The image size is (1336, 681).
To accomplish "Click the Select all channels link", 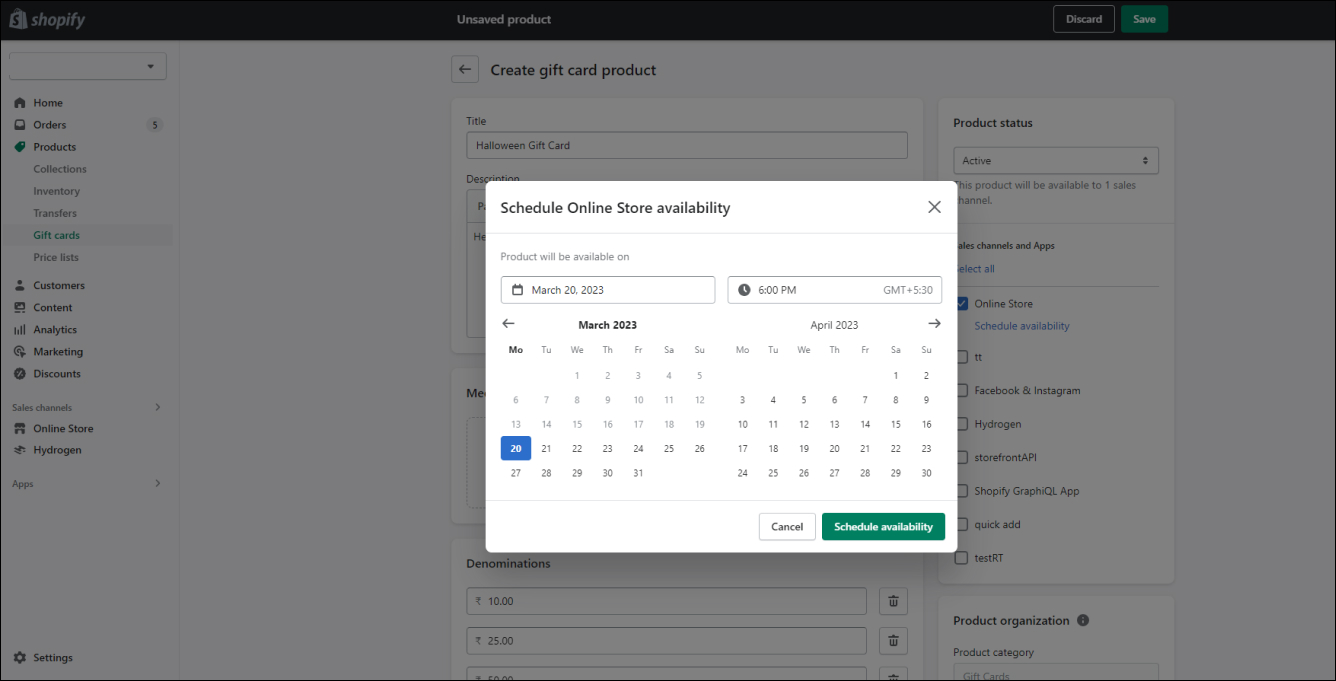I will pyautogui.click(x=975, y=268).
